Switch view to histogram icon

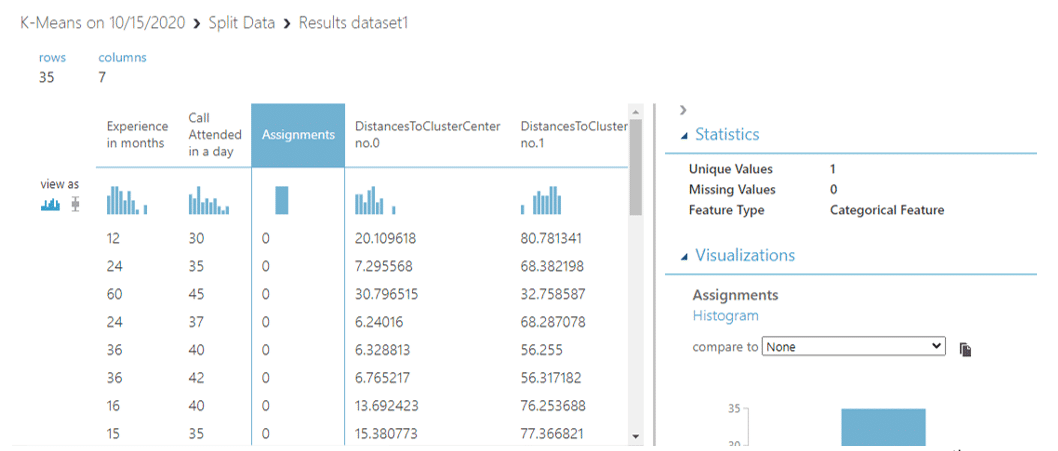(50, 204)
